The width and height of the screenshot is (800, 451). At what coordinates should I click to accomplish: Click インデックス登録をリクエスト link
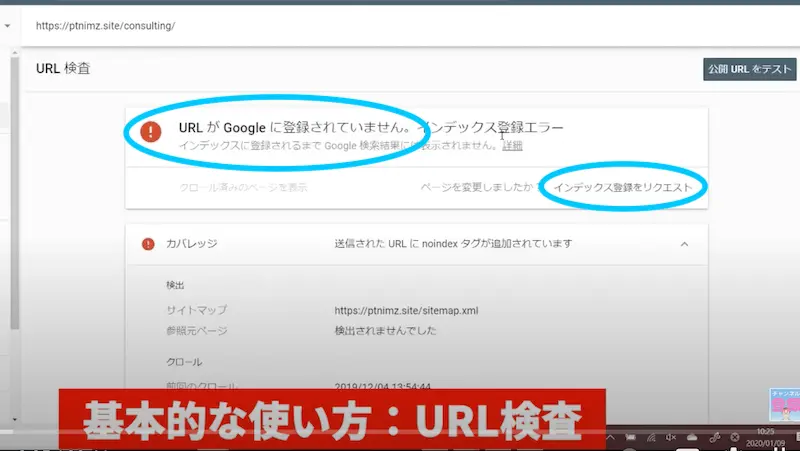[622, 187]
